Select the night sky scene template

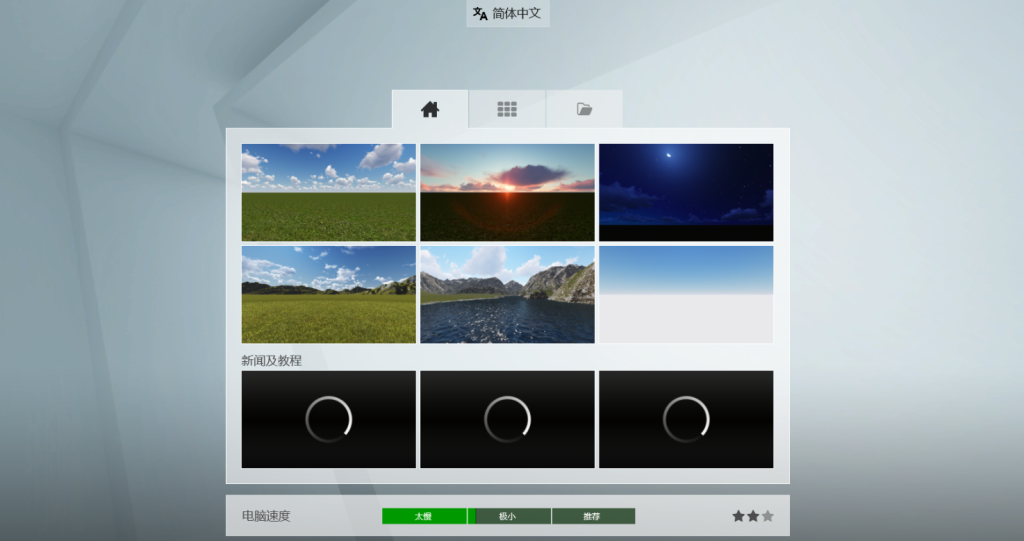click(x=686, y=192)
